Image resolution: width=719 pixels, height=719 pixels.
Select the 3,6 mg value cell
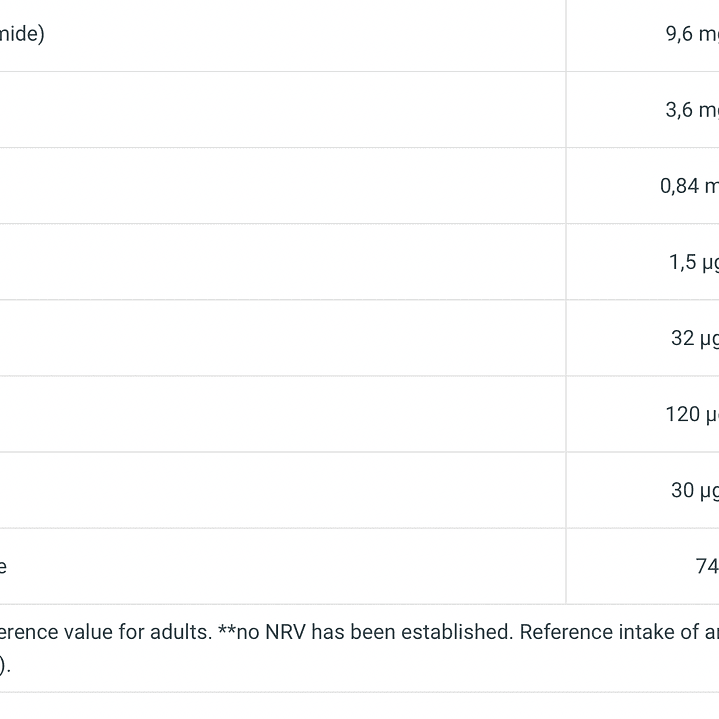[692, 110]
